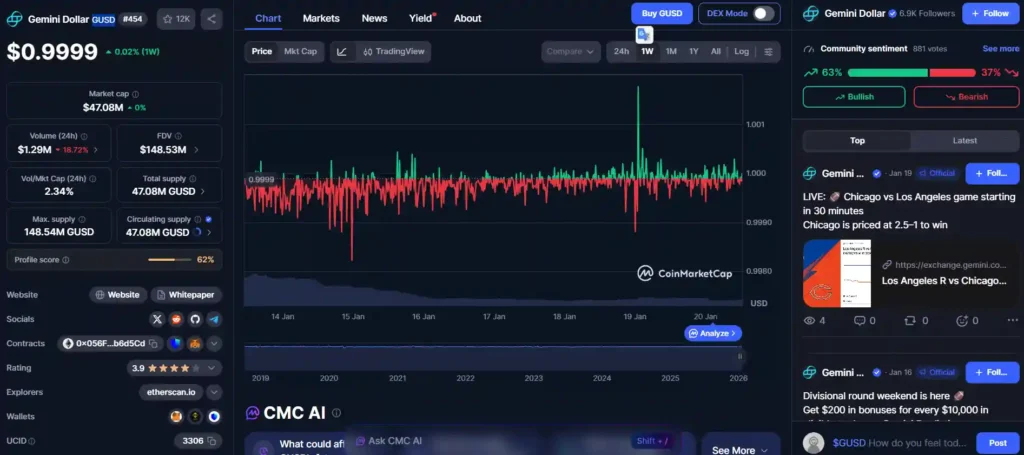1024x455 pixels.
Task: Follow Gemini Dollar in the header
Action: [x=991, y=14]
